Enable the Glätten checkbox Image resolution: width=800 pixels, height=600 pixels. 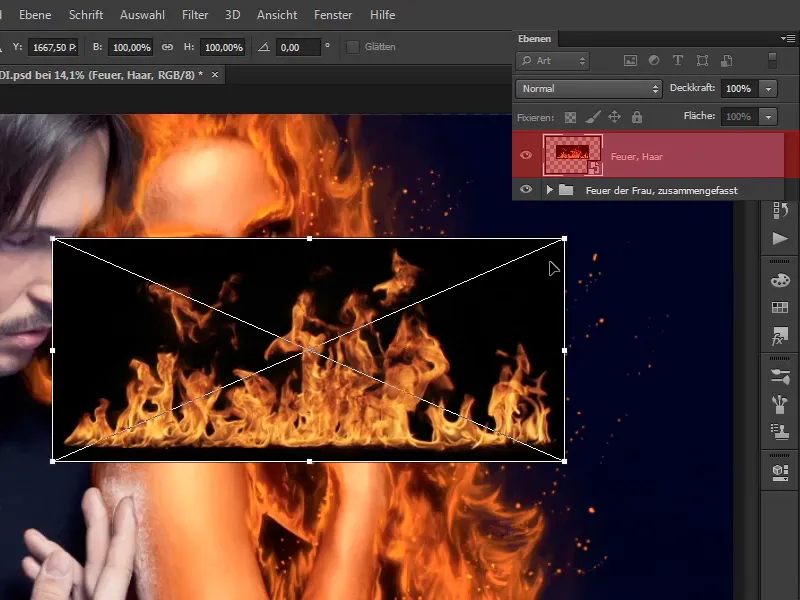pos(353,46)
